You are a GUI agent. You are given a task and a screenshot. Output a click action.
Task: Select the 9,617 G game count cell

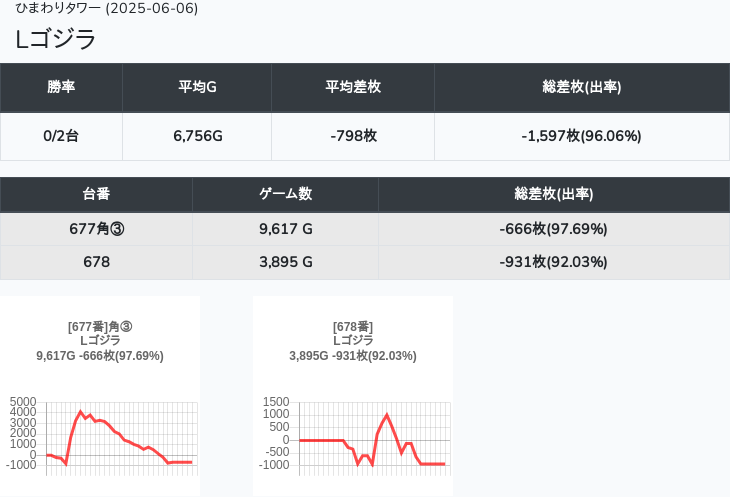[x=285, y=229]
